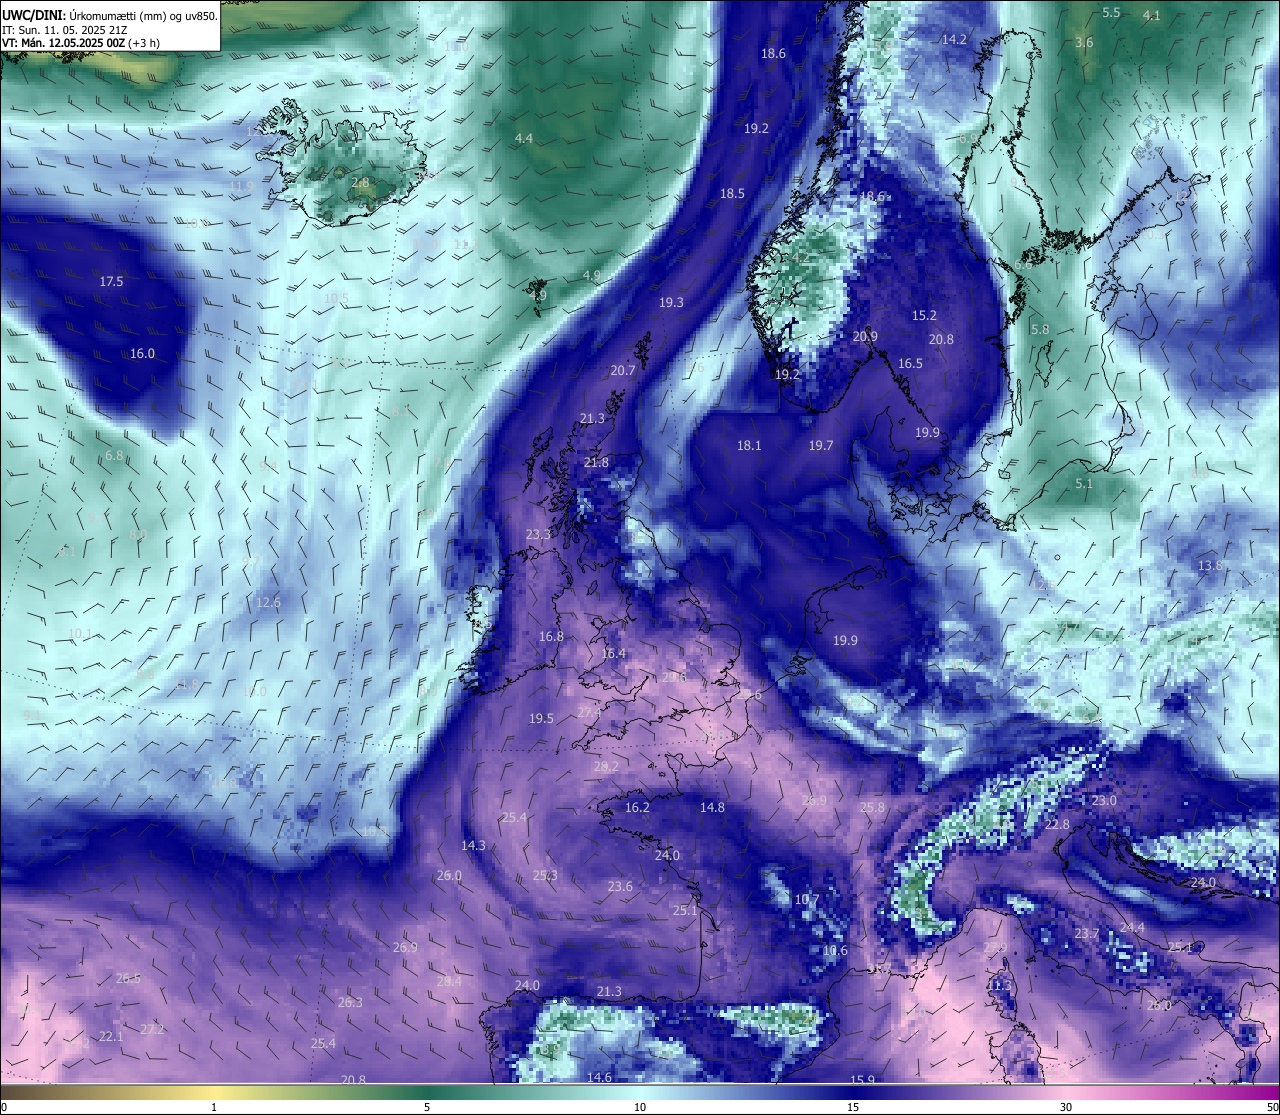Screen dimensions: 1280x1115
Task: Select the 23.3 value west of Scotland
Action: pos(538,535)
